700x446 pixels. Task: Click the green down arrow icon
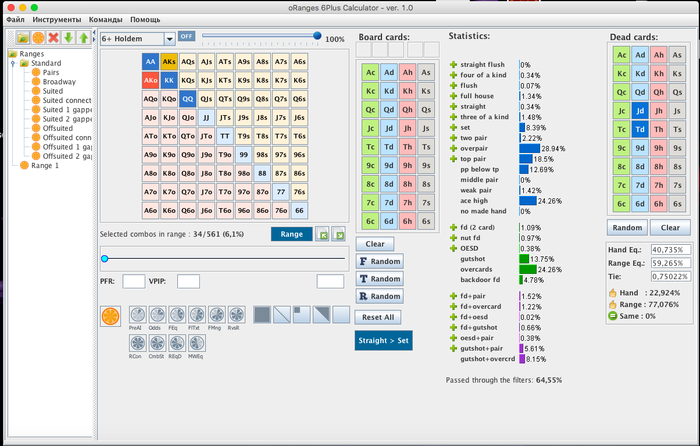coord(68,38)
